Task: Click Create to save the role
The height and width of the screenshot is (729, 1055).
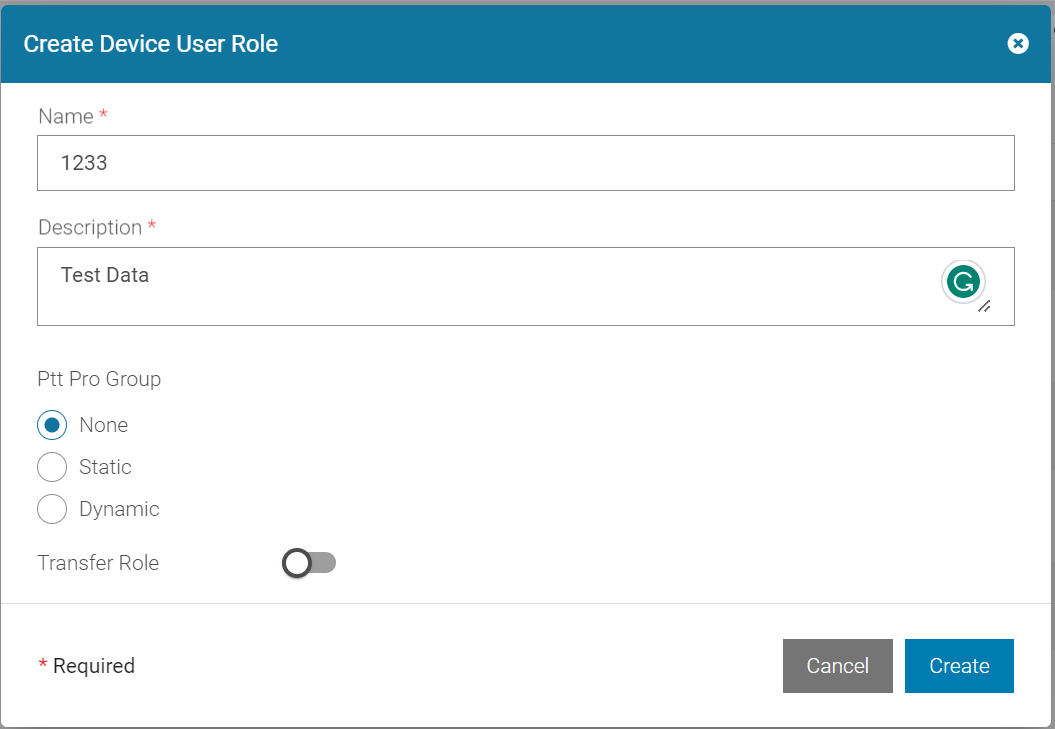Action: pyautogui.click(x=959, y=665)
